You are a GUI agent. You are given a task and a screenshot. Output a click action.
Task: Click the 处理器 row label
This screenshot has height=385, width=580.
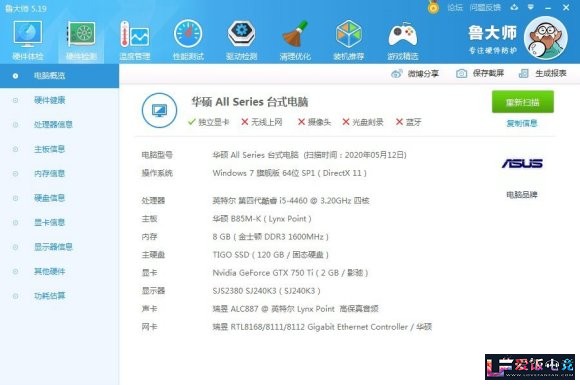point(153,200)
